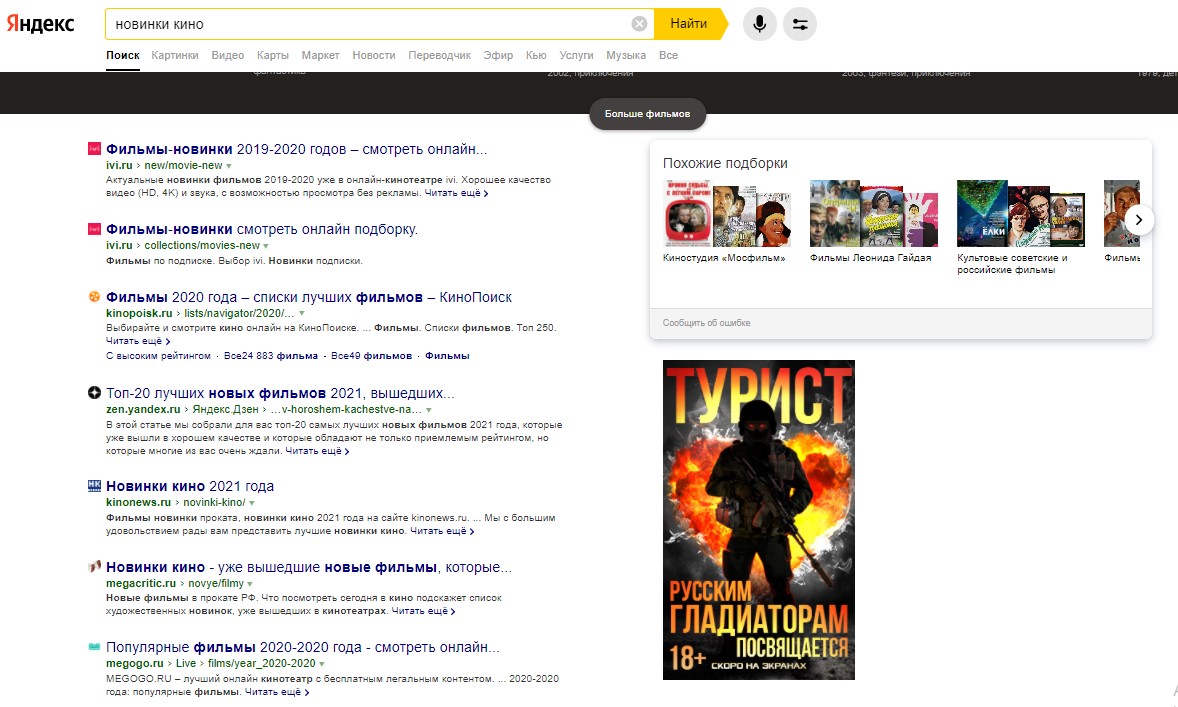
Task: Click the kinonews favicon icon
Action: point(94,485)
